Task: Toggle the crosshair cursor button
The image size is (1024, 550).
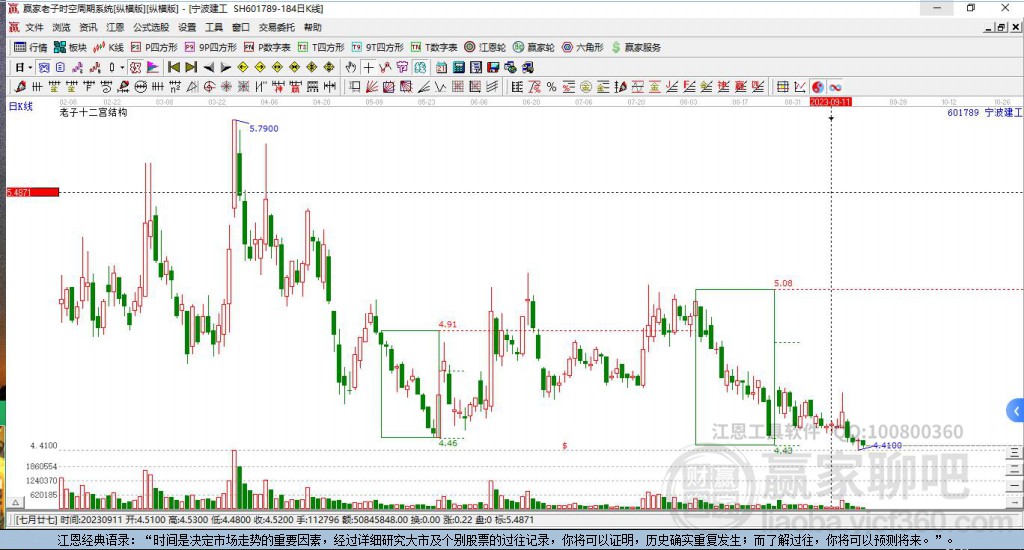Action: [368, 67]
